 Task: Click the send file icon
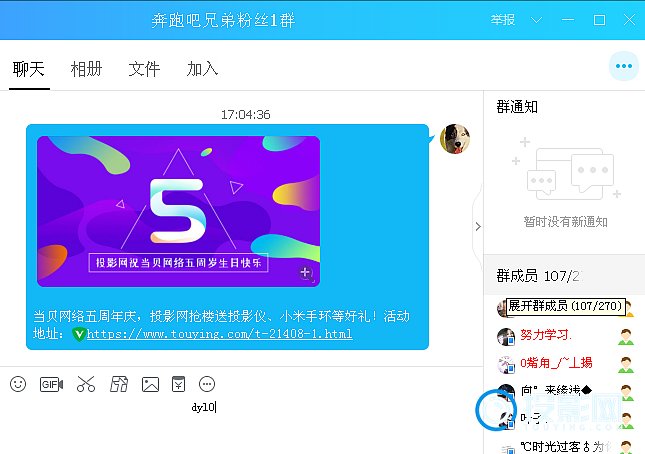[118, 384]
